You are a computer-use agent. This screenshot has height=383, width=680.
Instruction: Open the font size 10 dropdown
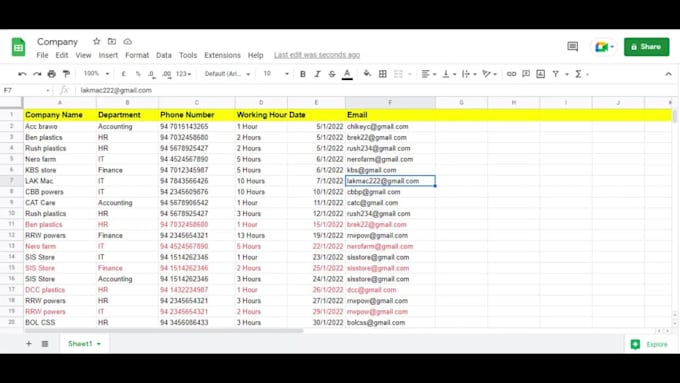coord(276,74)
